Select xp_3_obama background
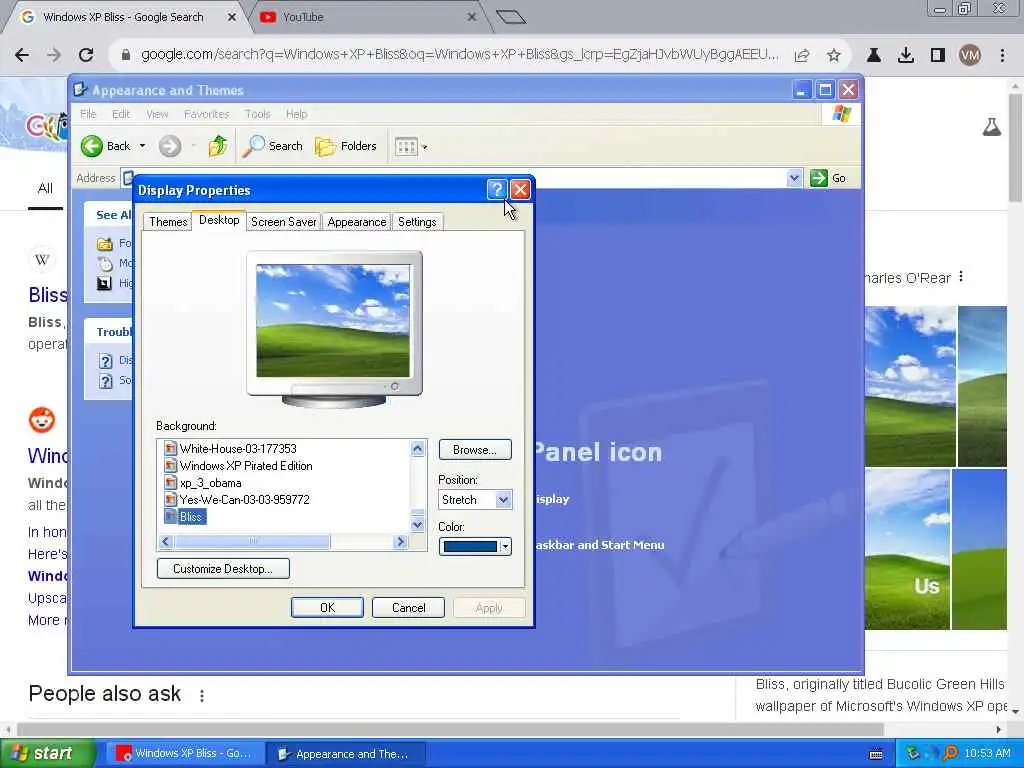This screenshot has width=1024, height=768. [203, 483]
